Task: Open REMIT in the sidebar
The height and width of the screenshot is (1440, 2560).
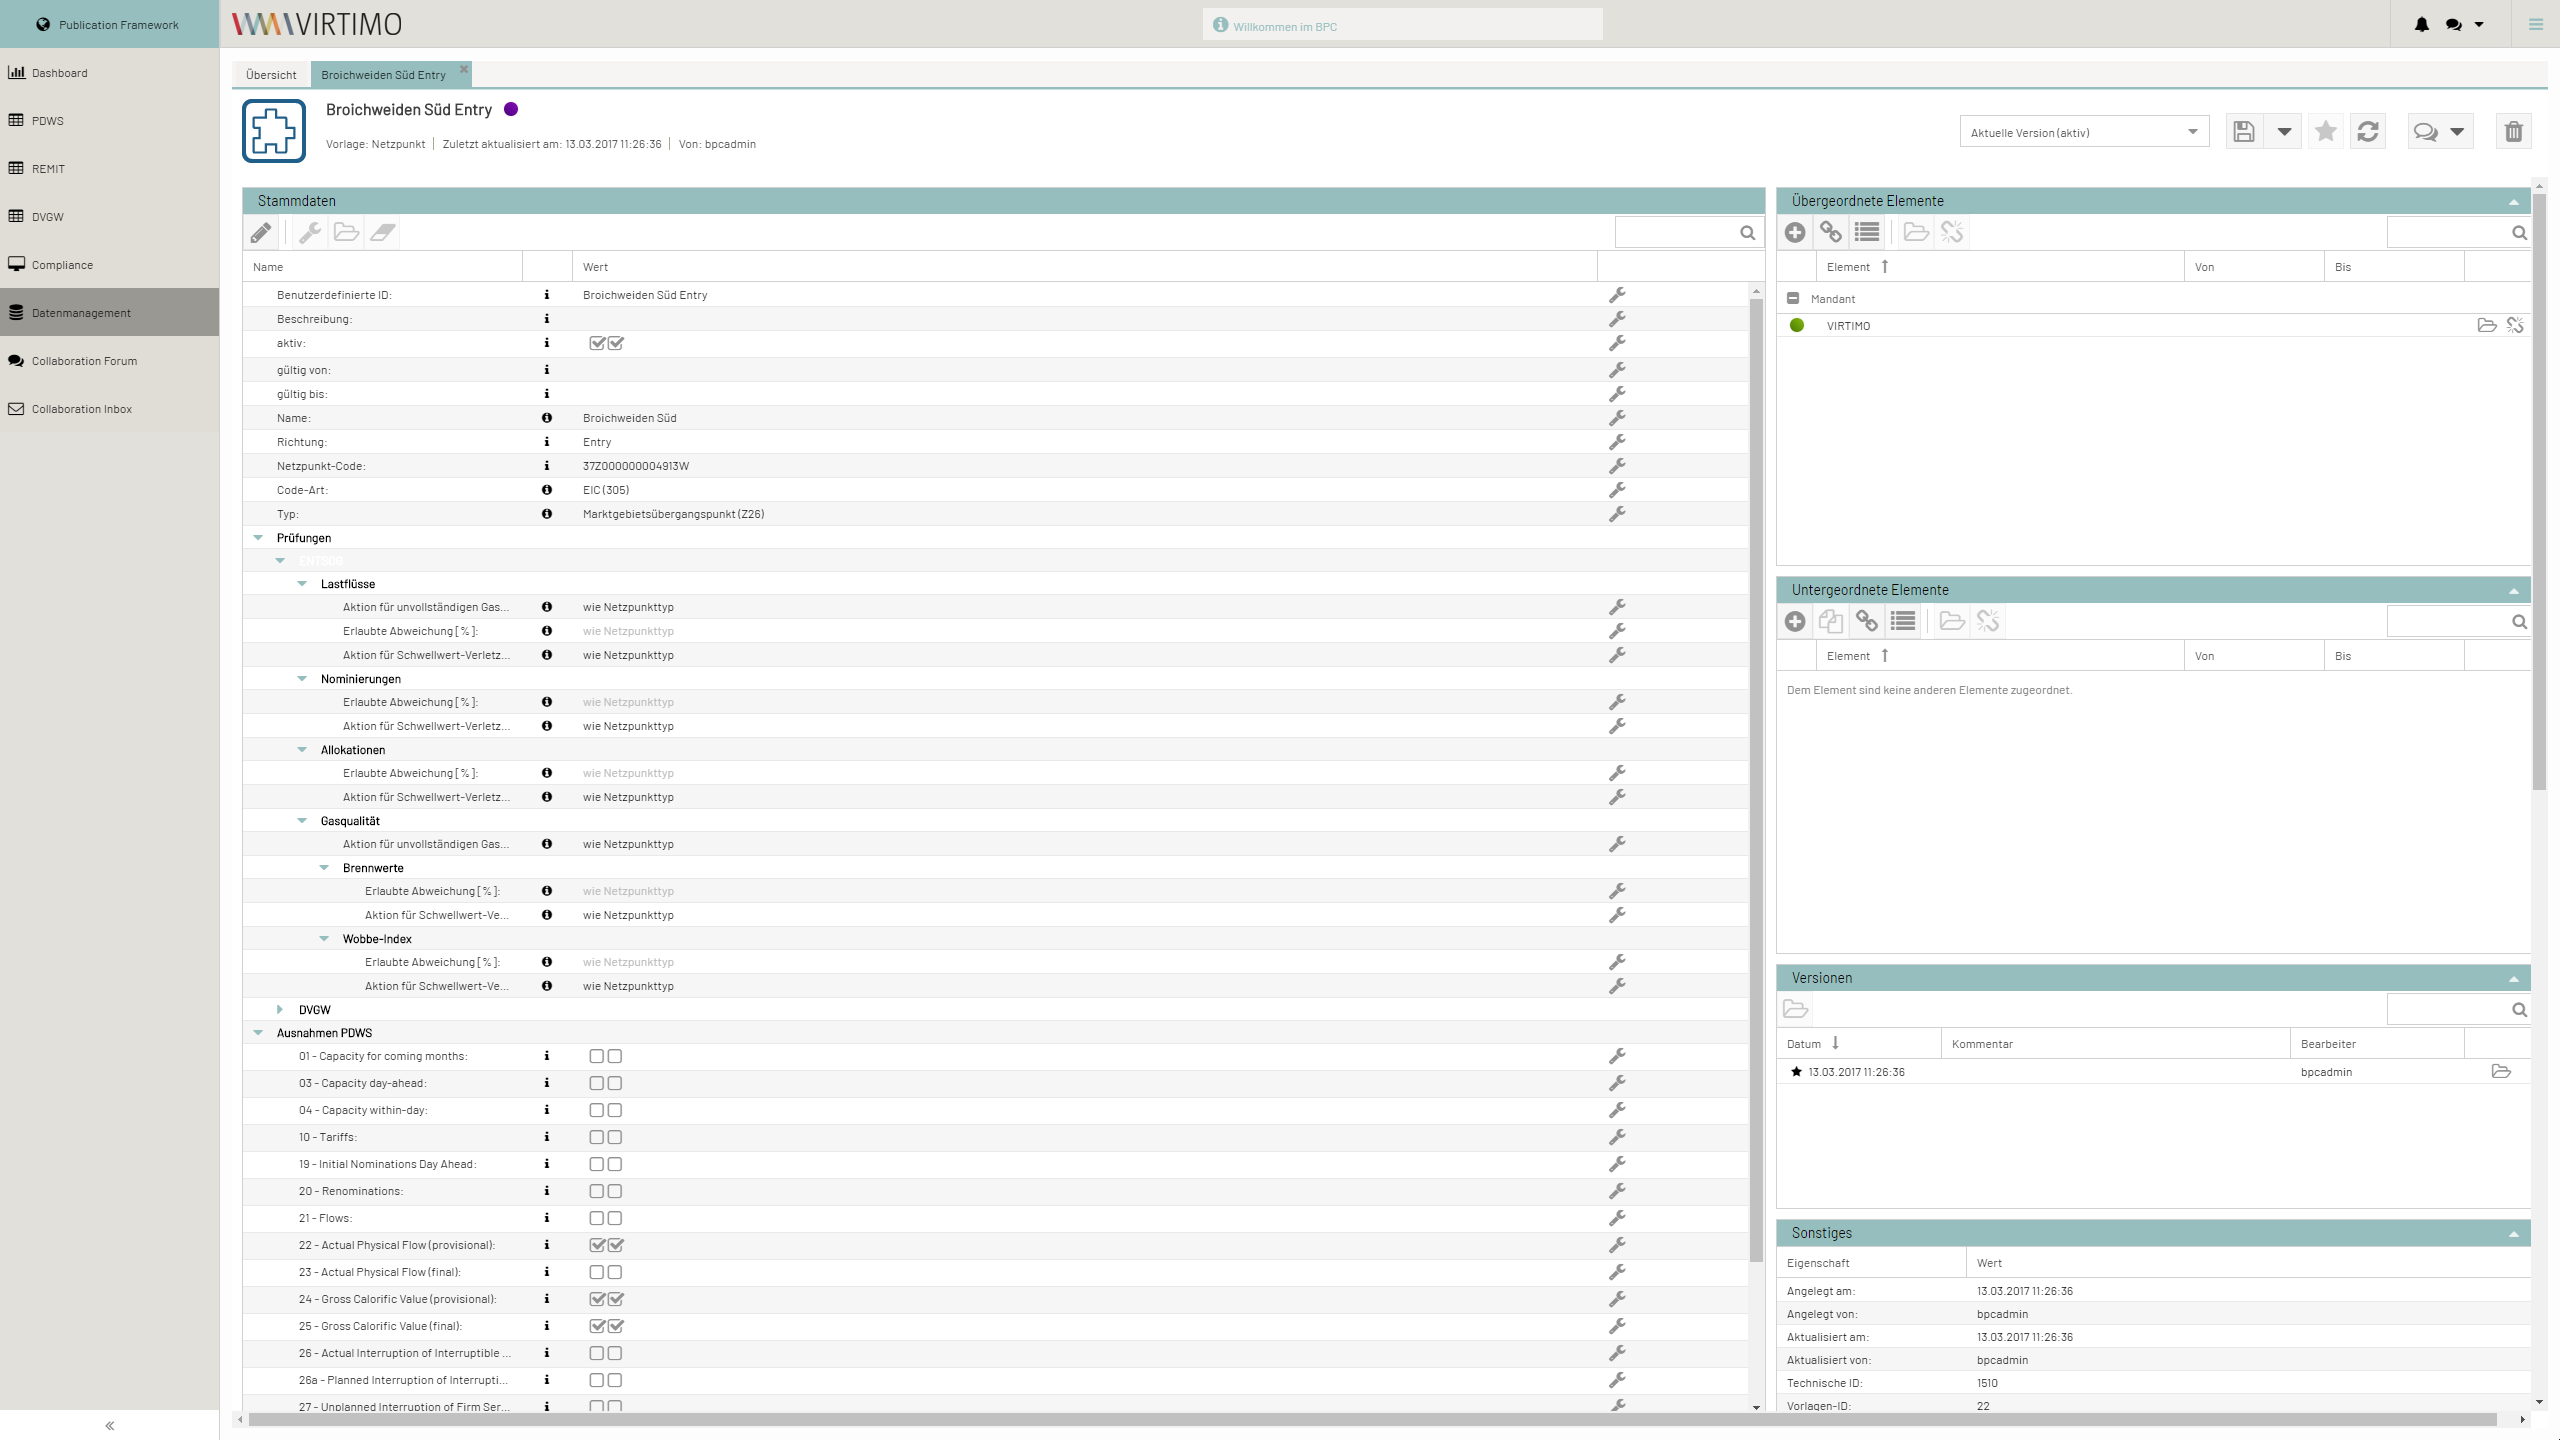Action: click(x=110, y=169)
